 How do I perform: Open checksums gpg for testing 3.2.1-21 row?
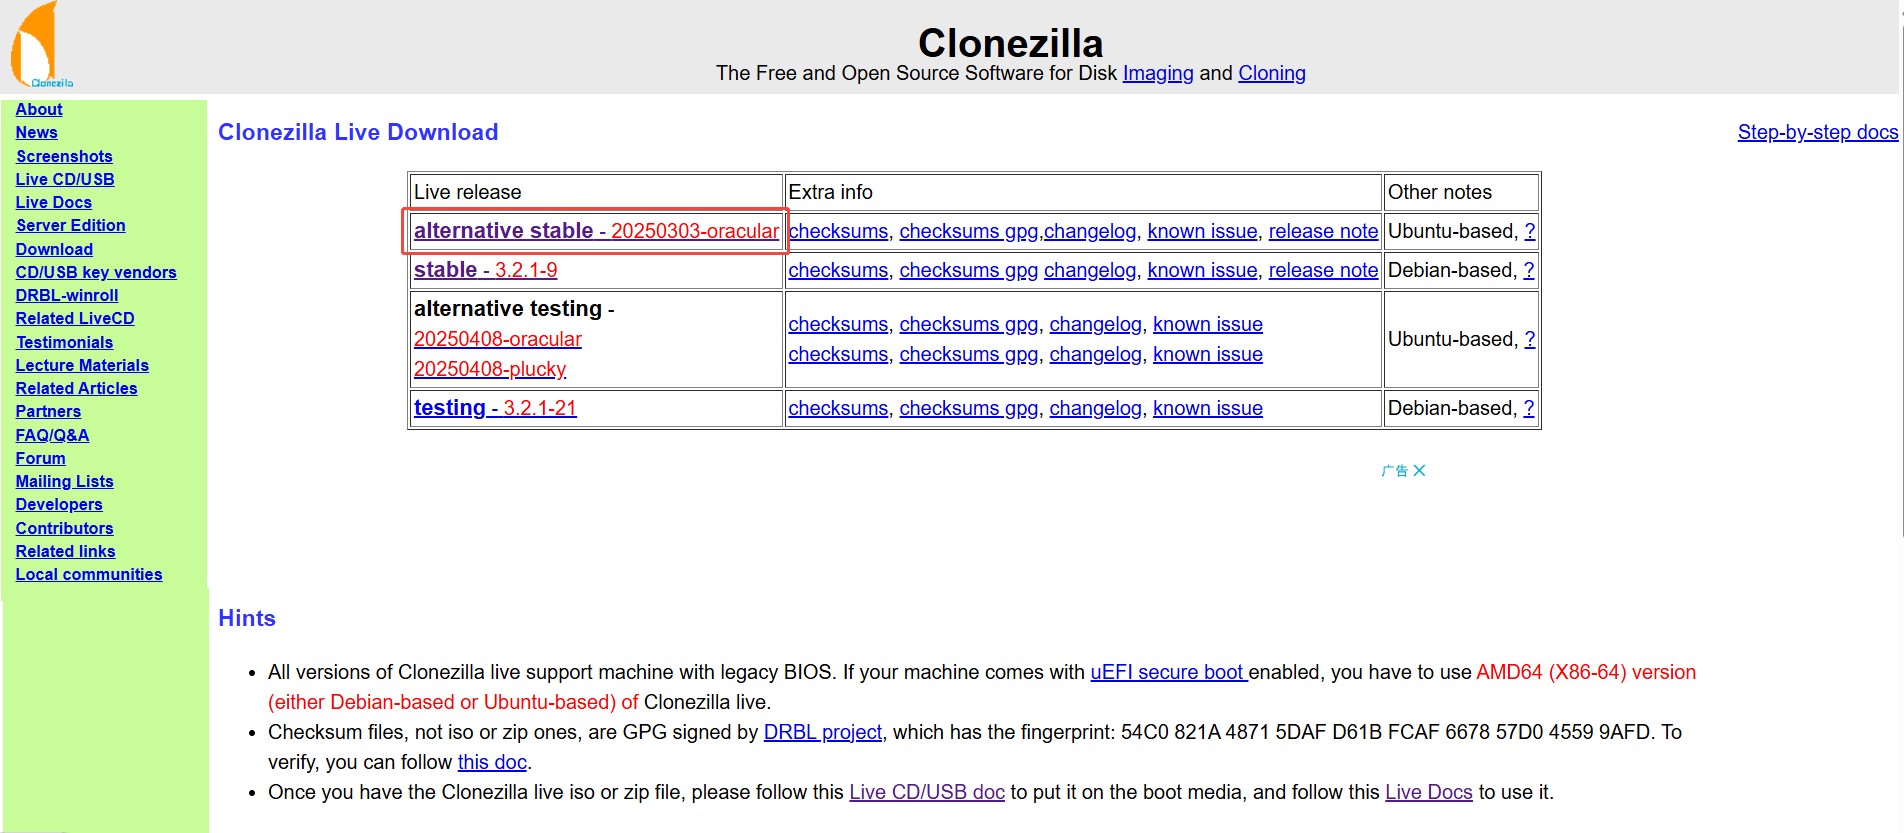tap(969, 408)
